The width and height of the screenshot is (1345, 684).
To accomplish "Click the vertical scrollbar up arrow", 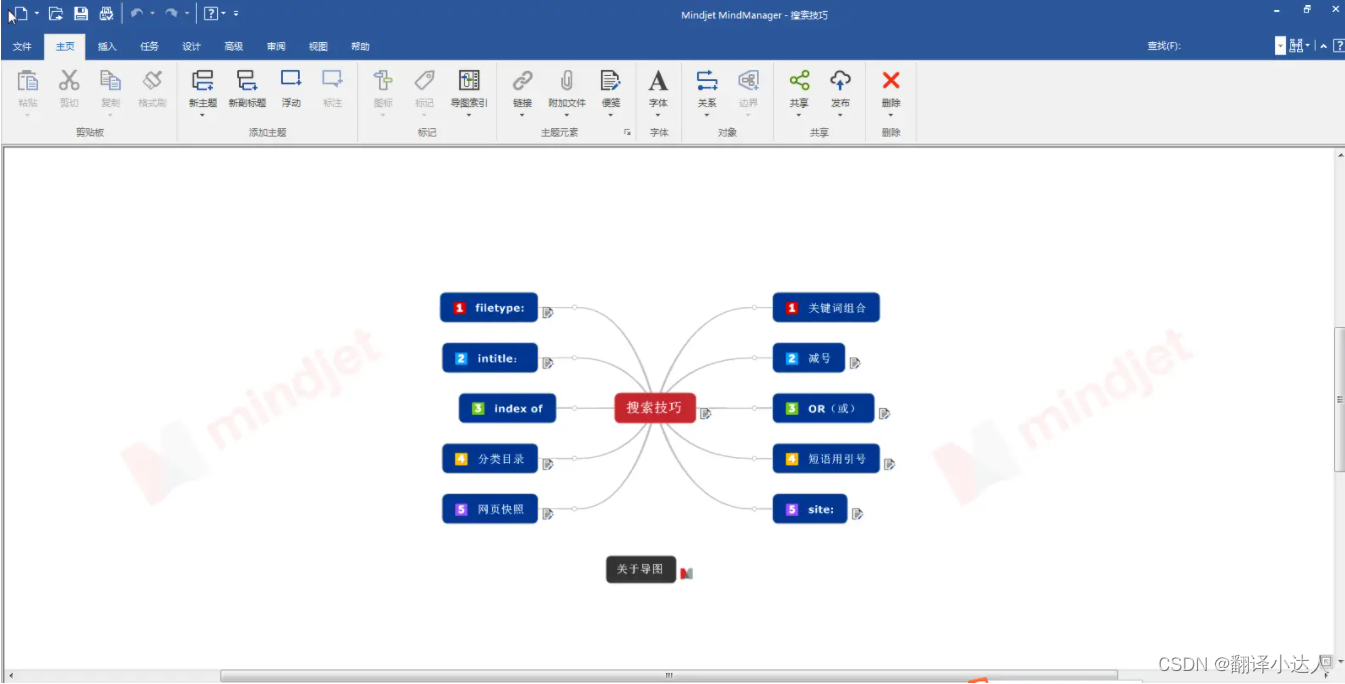I will point(1340,154).
